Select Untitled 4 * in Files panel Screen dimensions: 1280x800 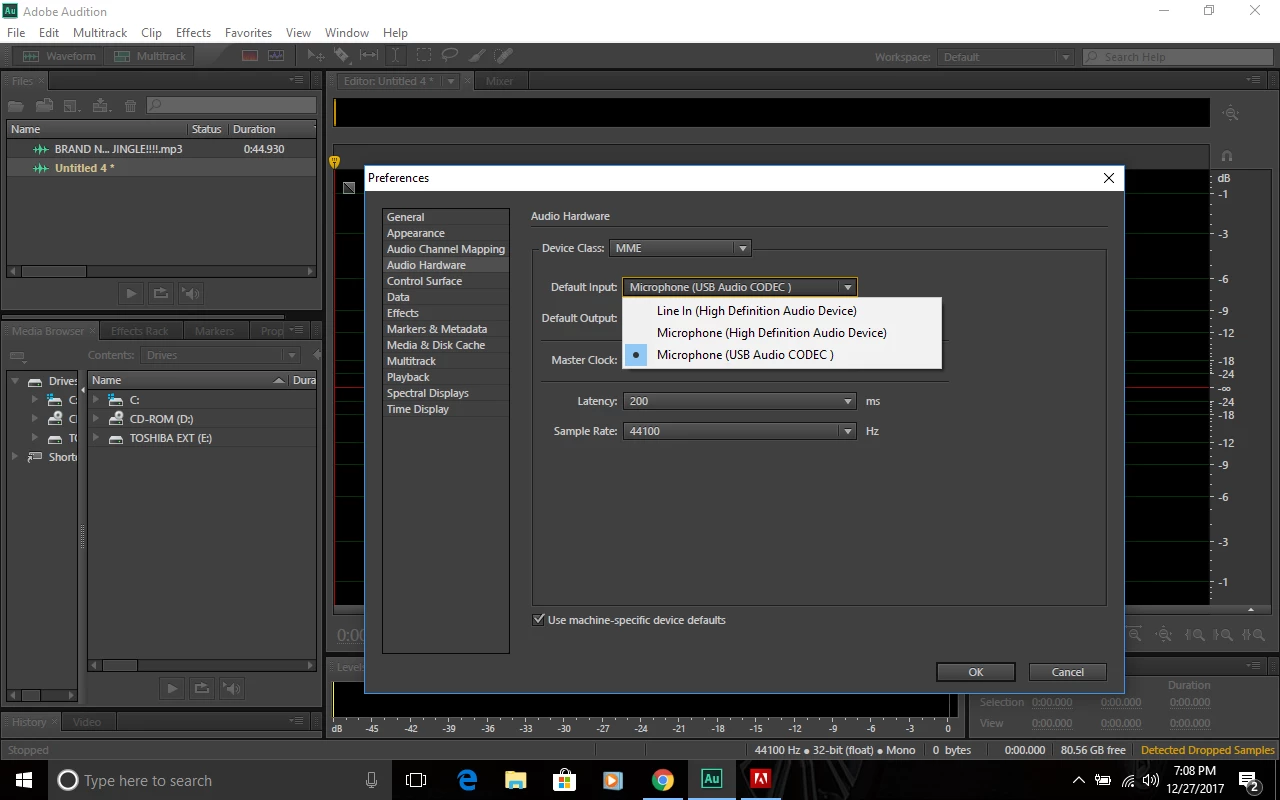click(160, 168)
